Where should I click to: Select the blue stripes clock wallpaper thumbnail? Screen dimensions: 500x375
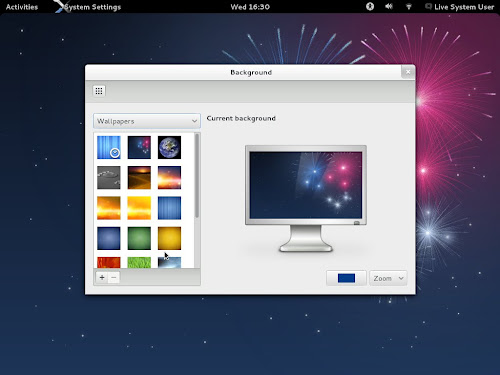[x=109, y=147]
